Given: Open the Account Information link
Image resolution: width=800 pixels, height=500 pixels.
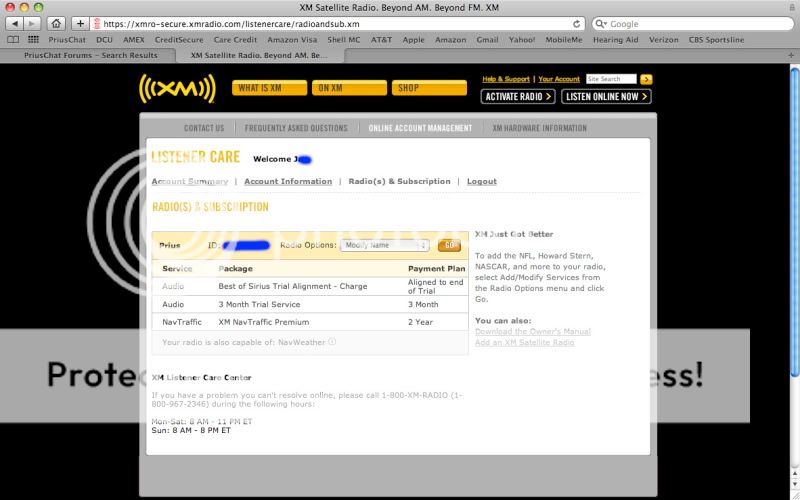Looking at the screenshot, I should coord(288,181).
